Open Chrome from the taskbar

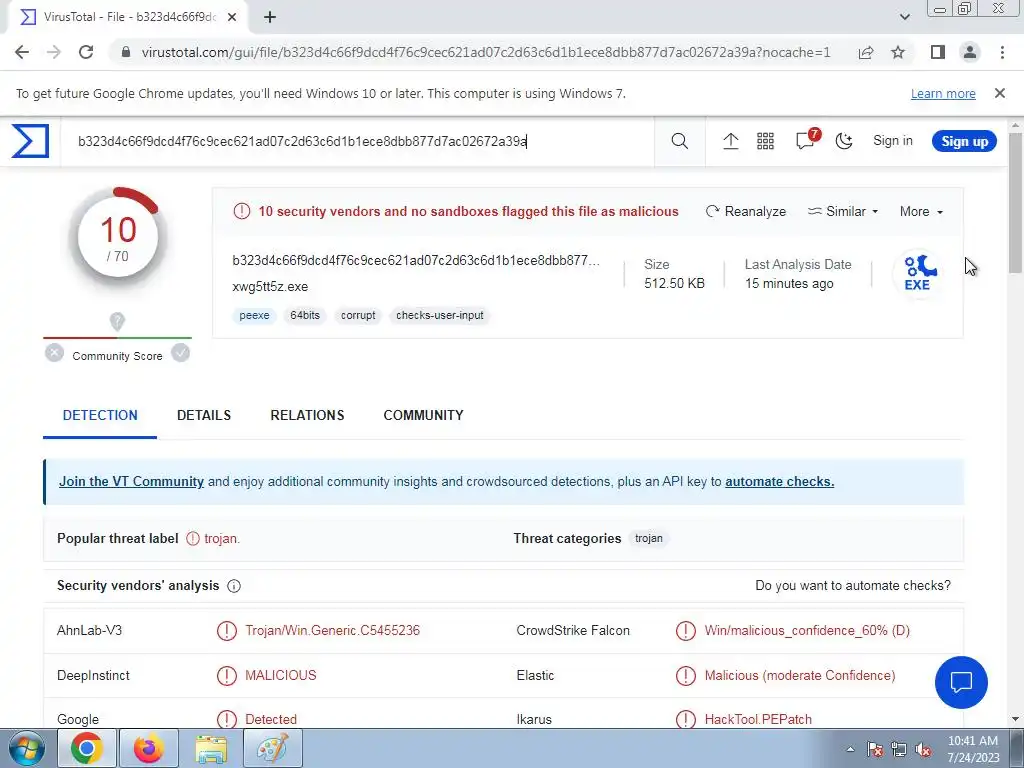tap(87, 748)
